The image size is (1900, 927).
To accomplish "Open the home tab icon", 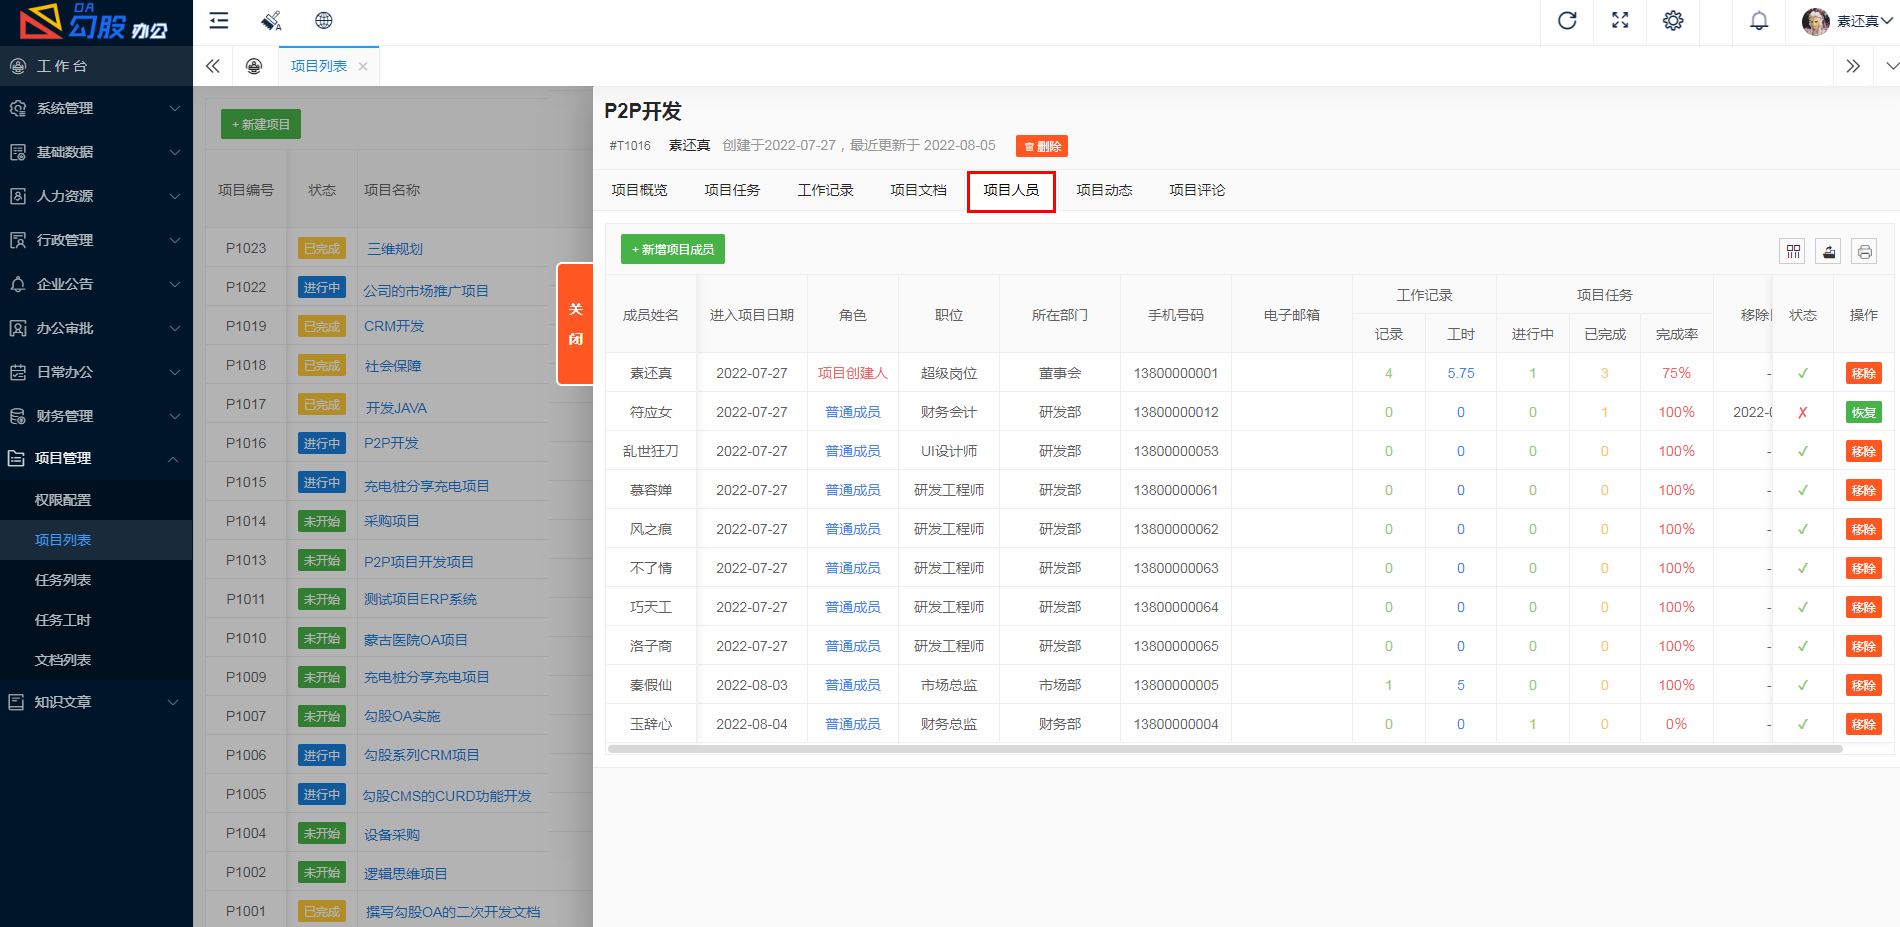I will [x=254, y=66].
